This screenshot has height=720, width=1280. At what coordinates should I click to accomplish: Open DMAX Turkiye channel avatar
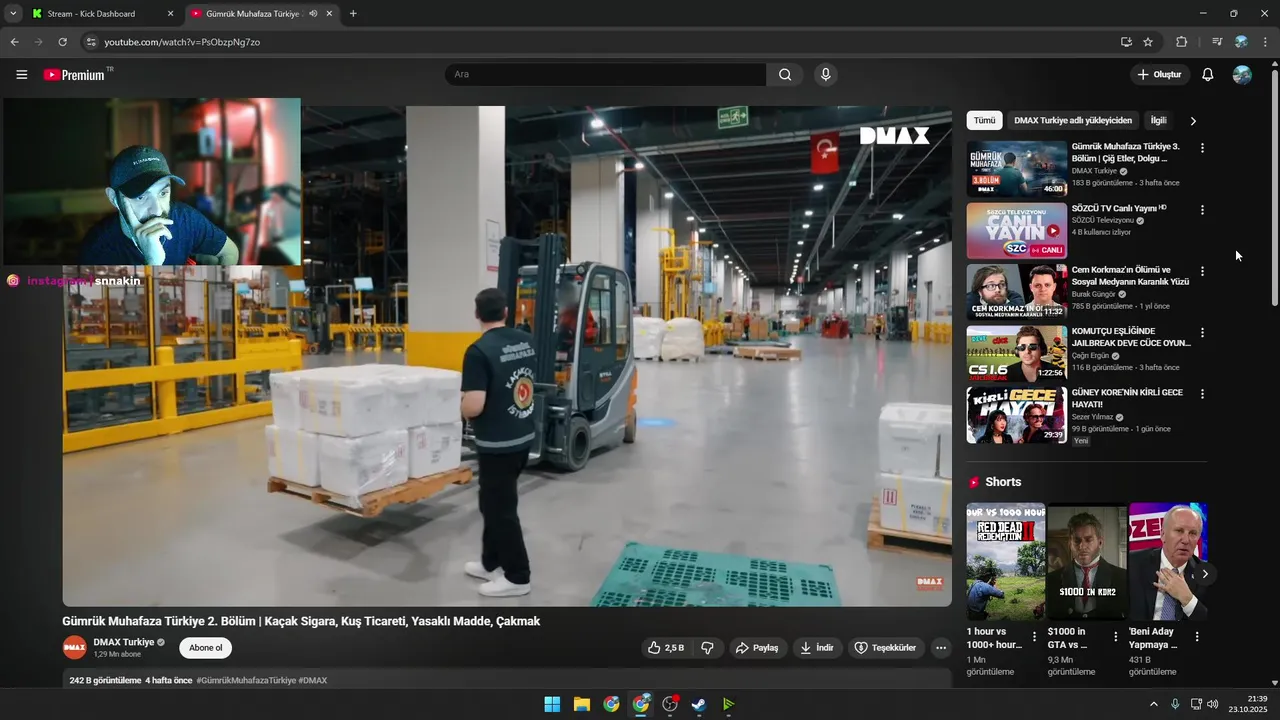point(75,648)
